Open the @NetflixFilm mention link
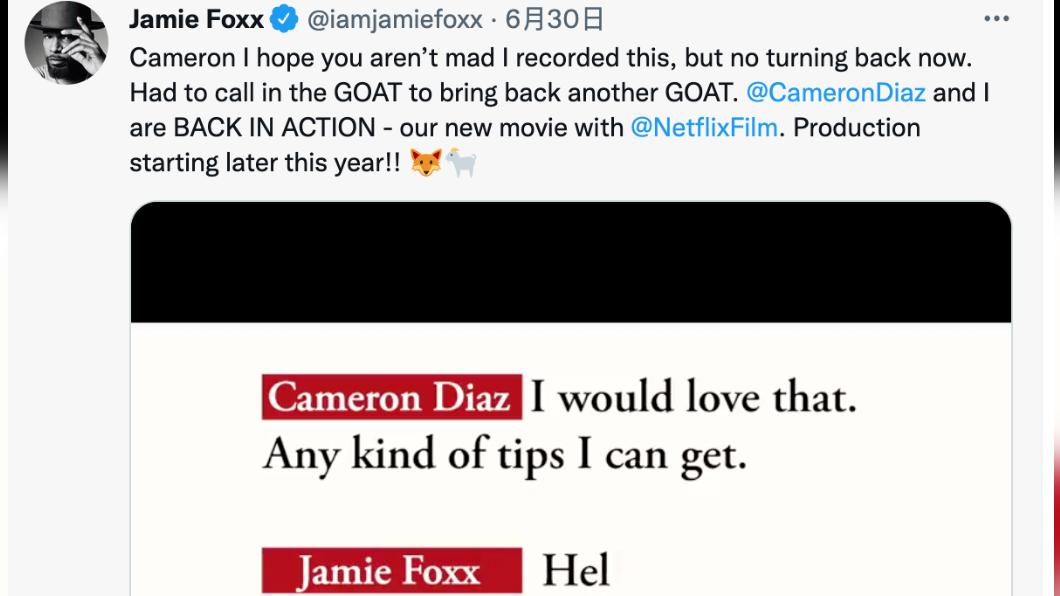This screenshot has height=596, width=1060. tap(704, 128)
